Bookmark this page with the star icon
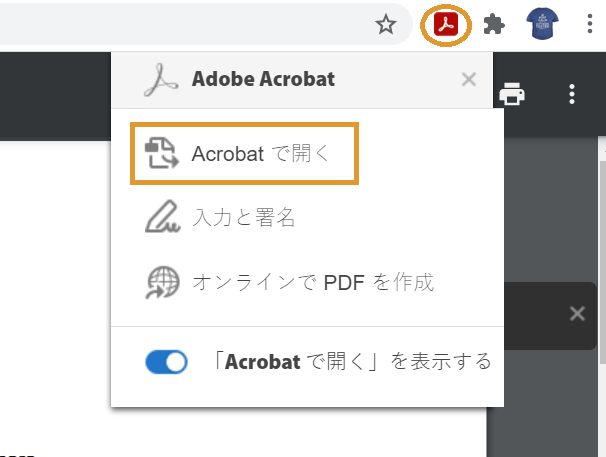The width and height of the screenshot is (606, 457). pos(386,24)
